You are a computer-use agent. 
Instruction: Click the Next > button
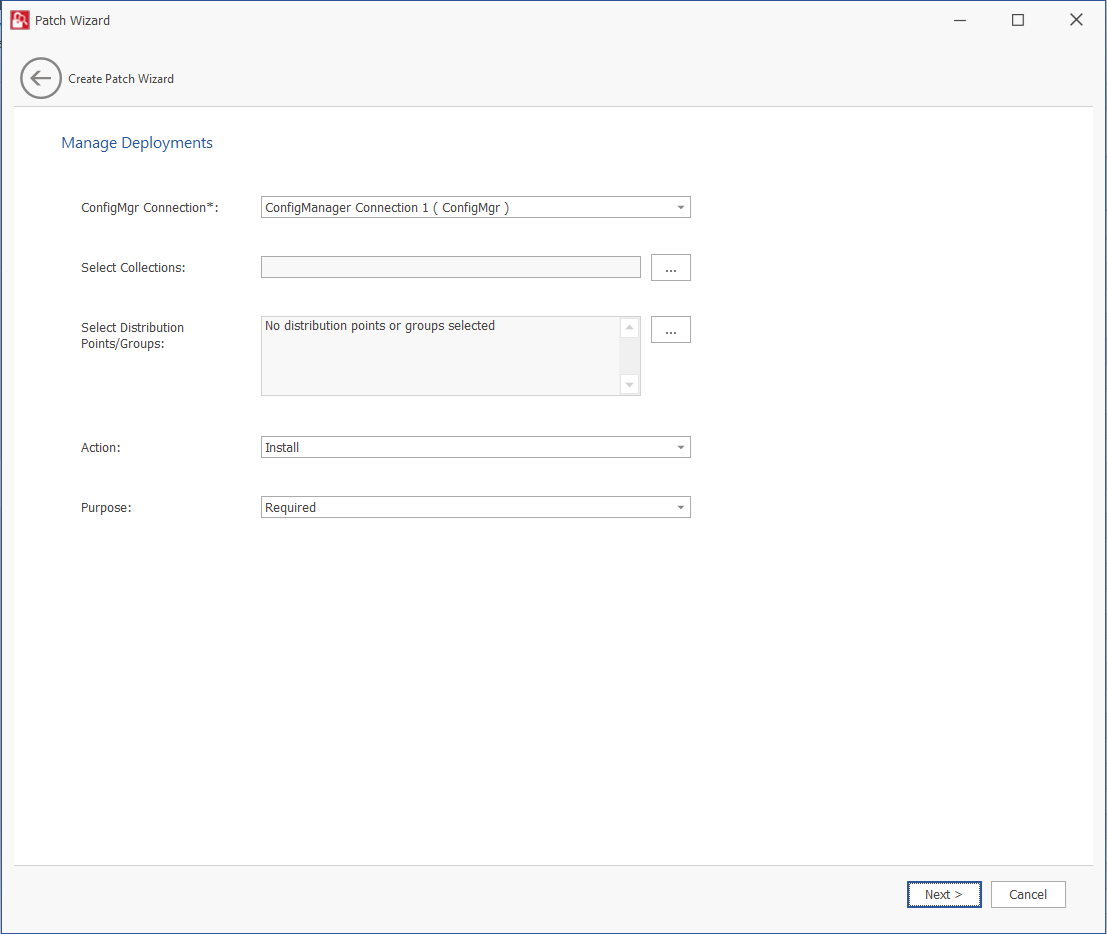coord(943,895)
